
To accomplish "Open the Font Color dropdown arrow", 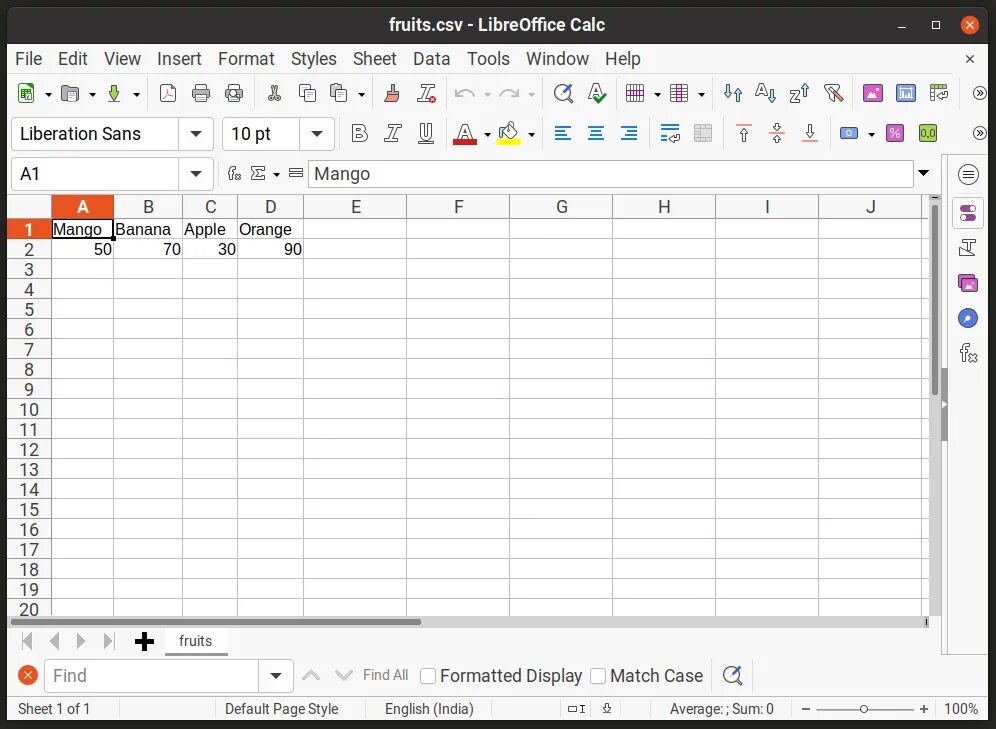I will (x=487, y=134).
